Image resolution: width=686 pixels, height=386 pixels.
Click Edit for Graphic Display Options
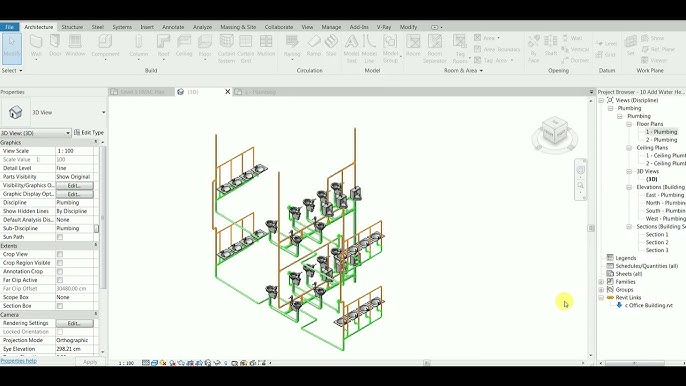point(74,194)
